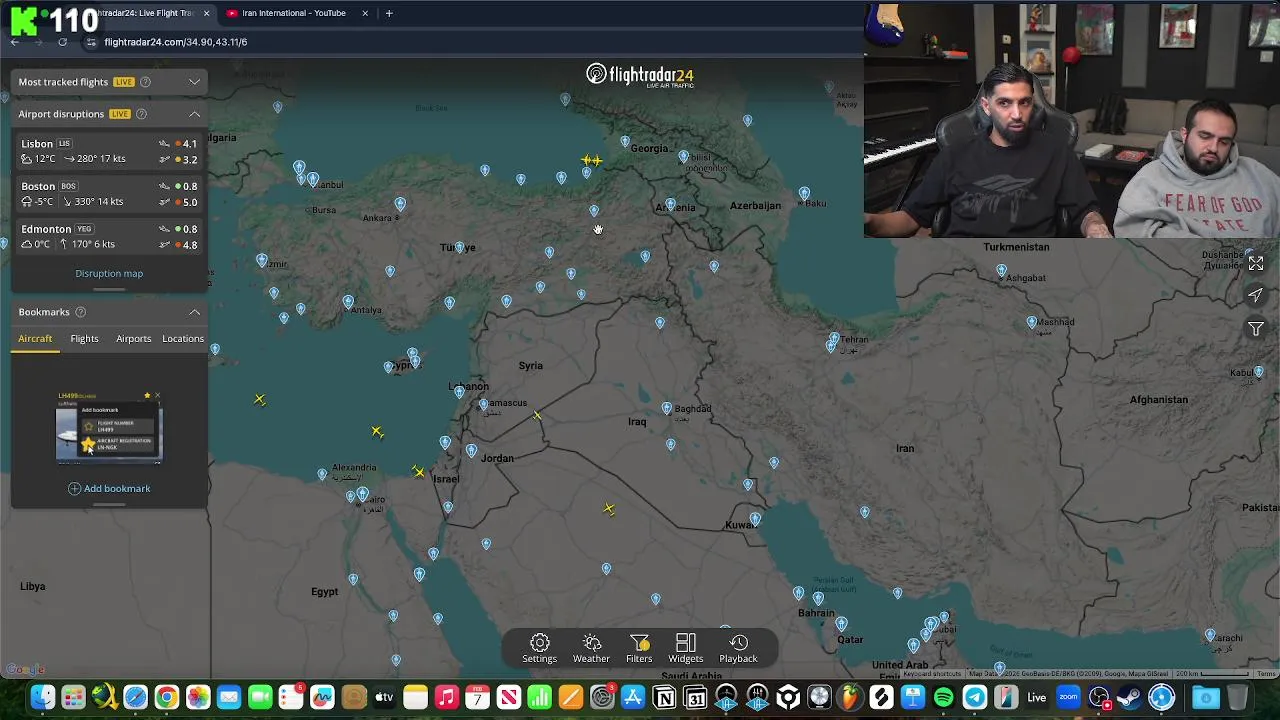Viewport: 1280px width, 720px height.
Task: Open the Weather layer options
Action: tap(591, 648)
